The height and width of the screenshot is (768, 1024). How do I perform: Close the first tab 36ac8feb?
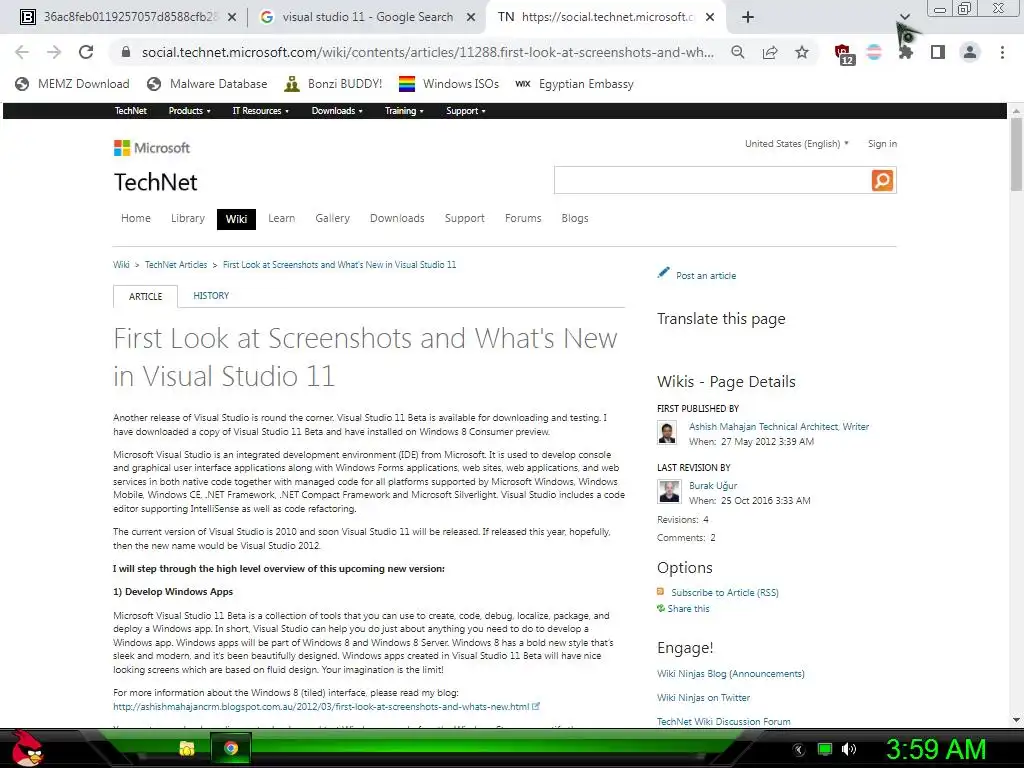point(232,17)
